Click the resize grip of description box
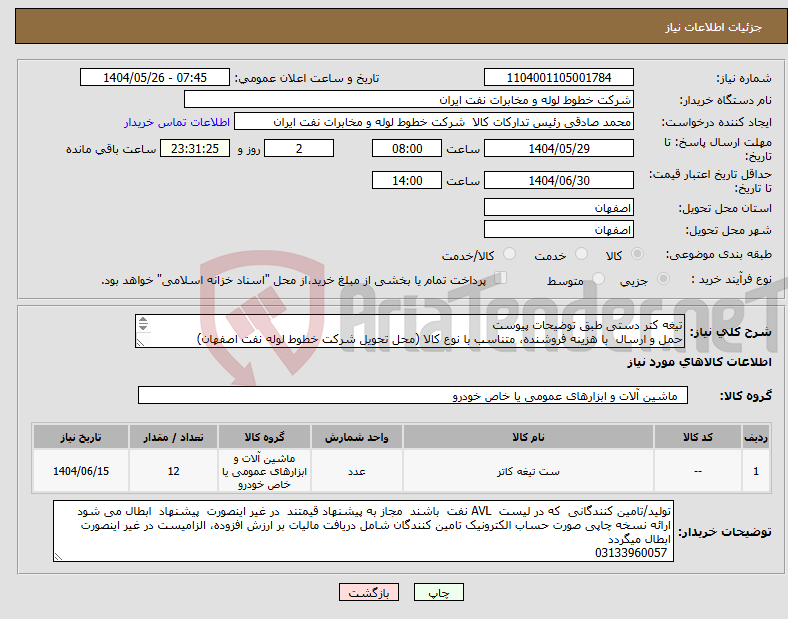The width and height of the screenshot is (788, 619). 140,343
